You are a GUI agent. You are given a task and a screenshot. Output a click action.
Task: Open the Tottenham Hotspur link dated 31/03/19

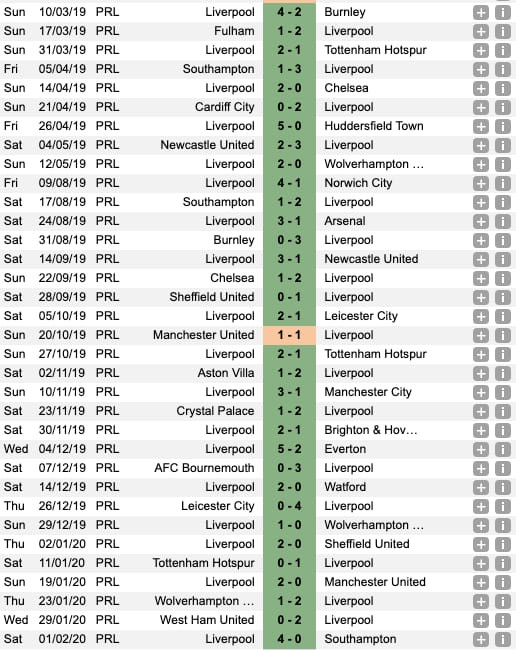[x=375, y=50]
